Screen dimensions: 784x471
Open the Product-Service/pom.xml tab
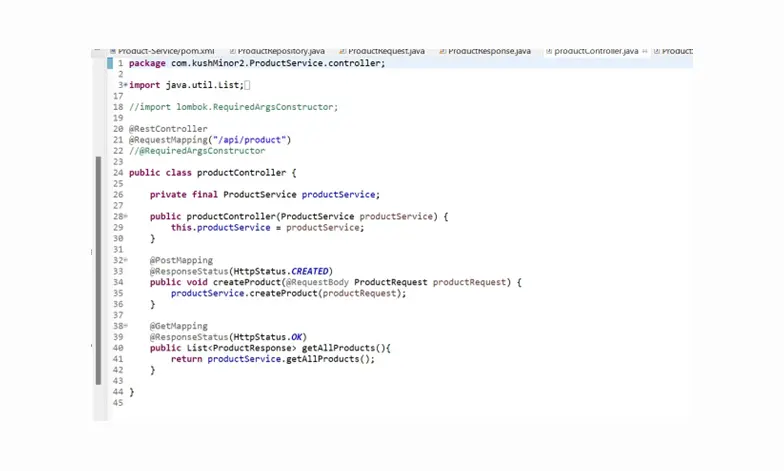(166, 51)
